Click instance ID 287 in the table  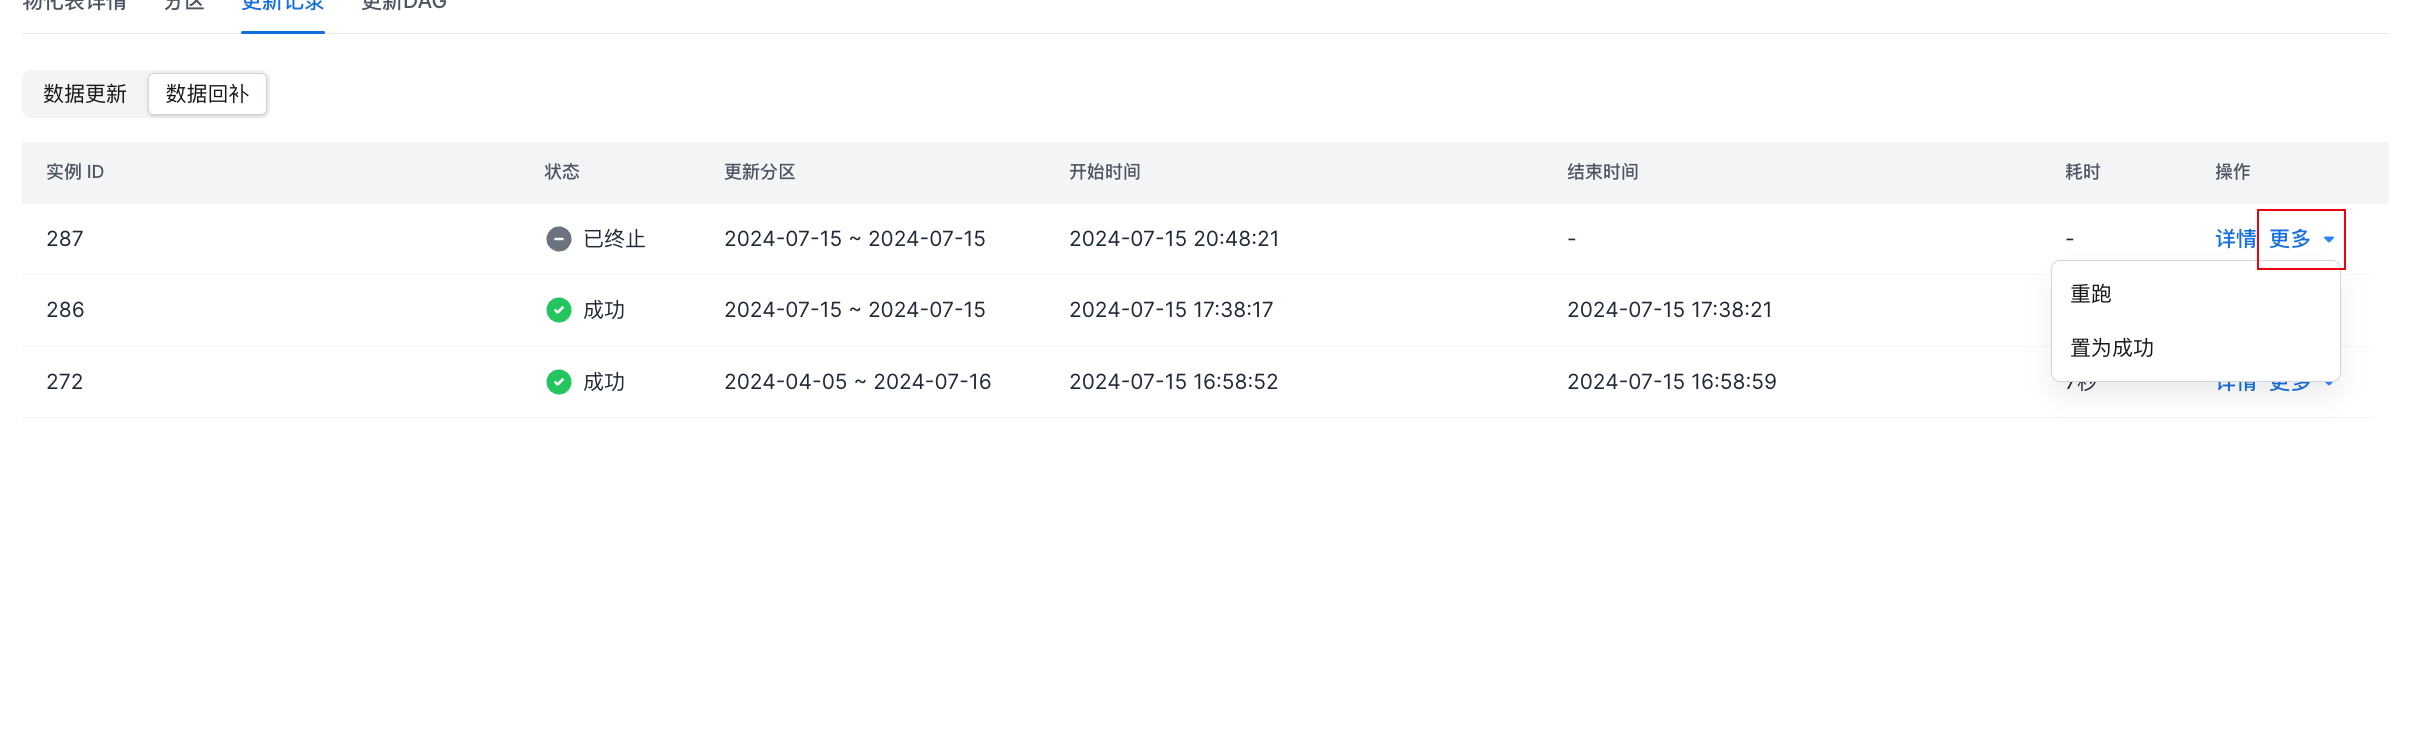click(x=65, y=239)
